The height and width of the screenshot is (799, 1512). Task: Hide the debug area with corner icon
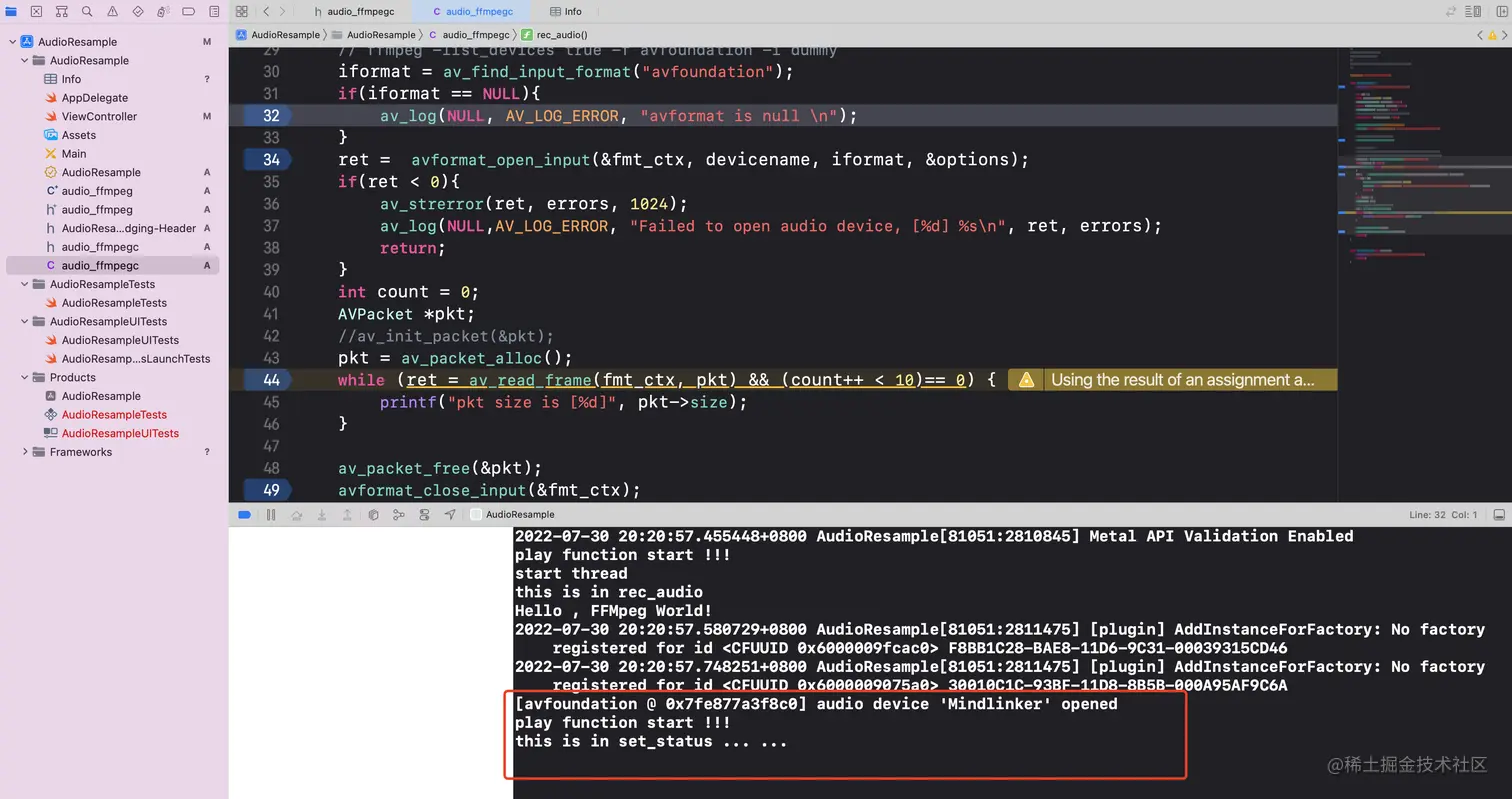point(1499,515)
